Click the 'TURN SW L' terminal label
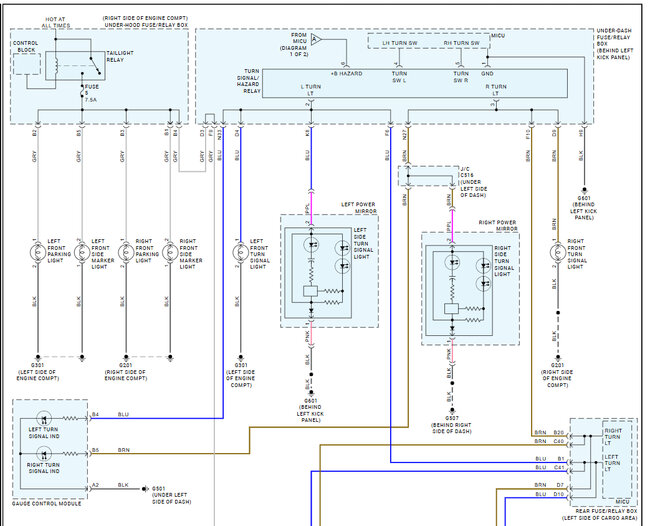This screenshot has height=526, width=650. (399, 77)
